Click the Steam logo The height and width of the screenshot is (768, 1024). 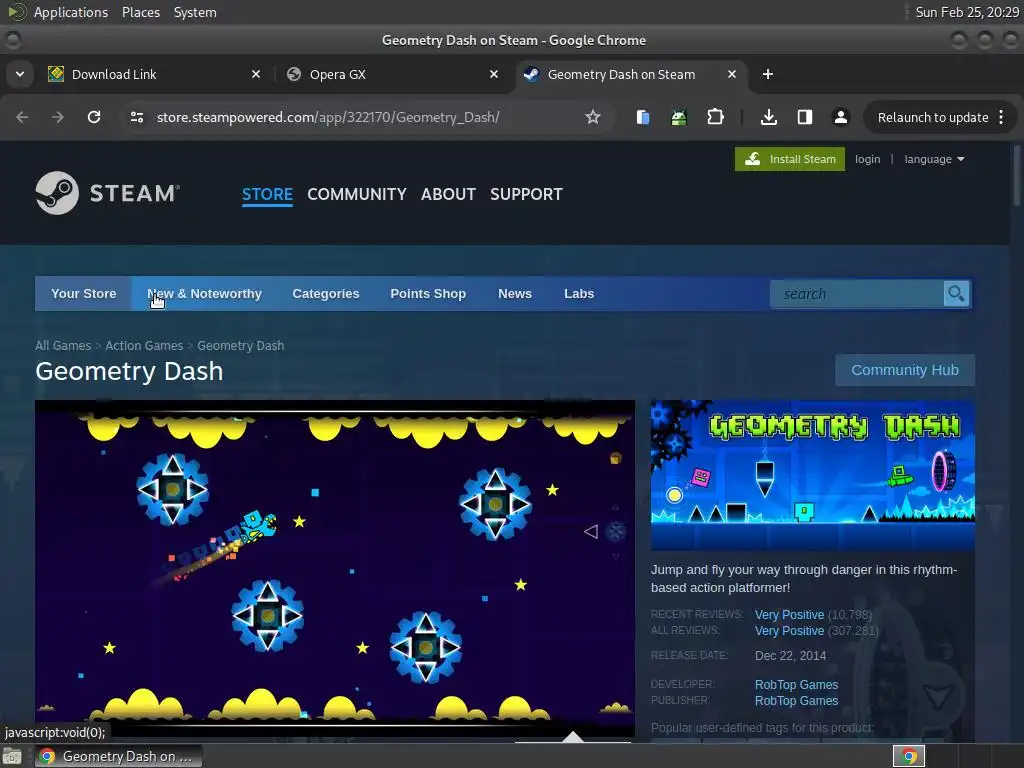click(x=108, y=193)
